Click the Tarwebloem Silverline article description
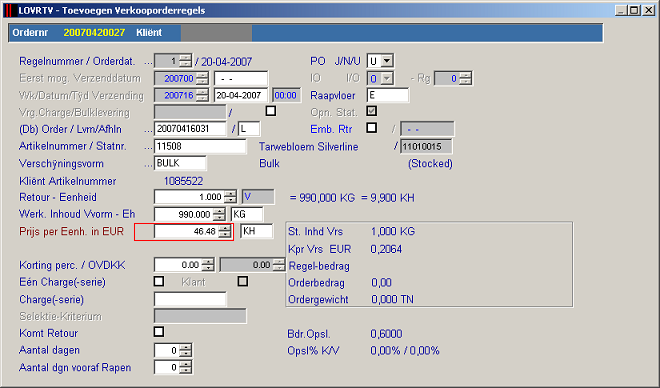Screen dimensions: 660x388 coord(309,147)
